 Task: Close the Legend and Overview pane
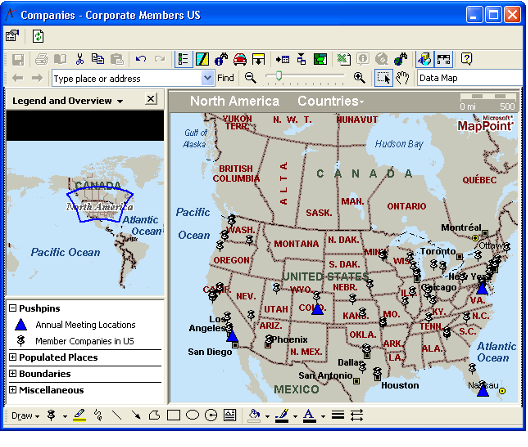tap(151, 99)
